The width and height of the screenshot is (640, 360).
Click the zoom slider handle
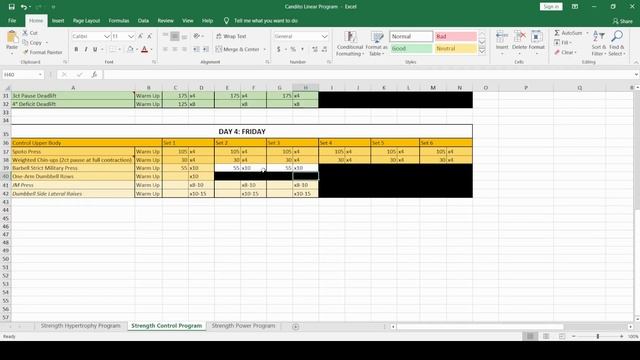pos(598,336)
